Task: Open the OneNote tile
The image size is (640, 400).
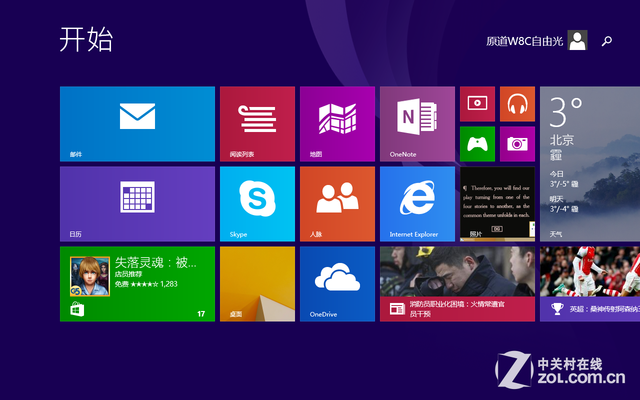Action: click(417, 124)
